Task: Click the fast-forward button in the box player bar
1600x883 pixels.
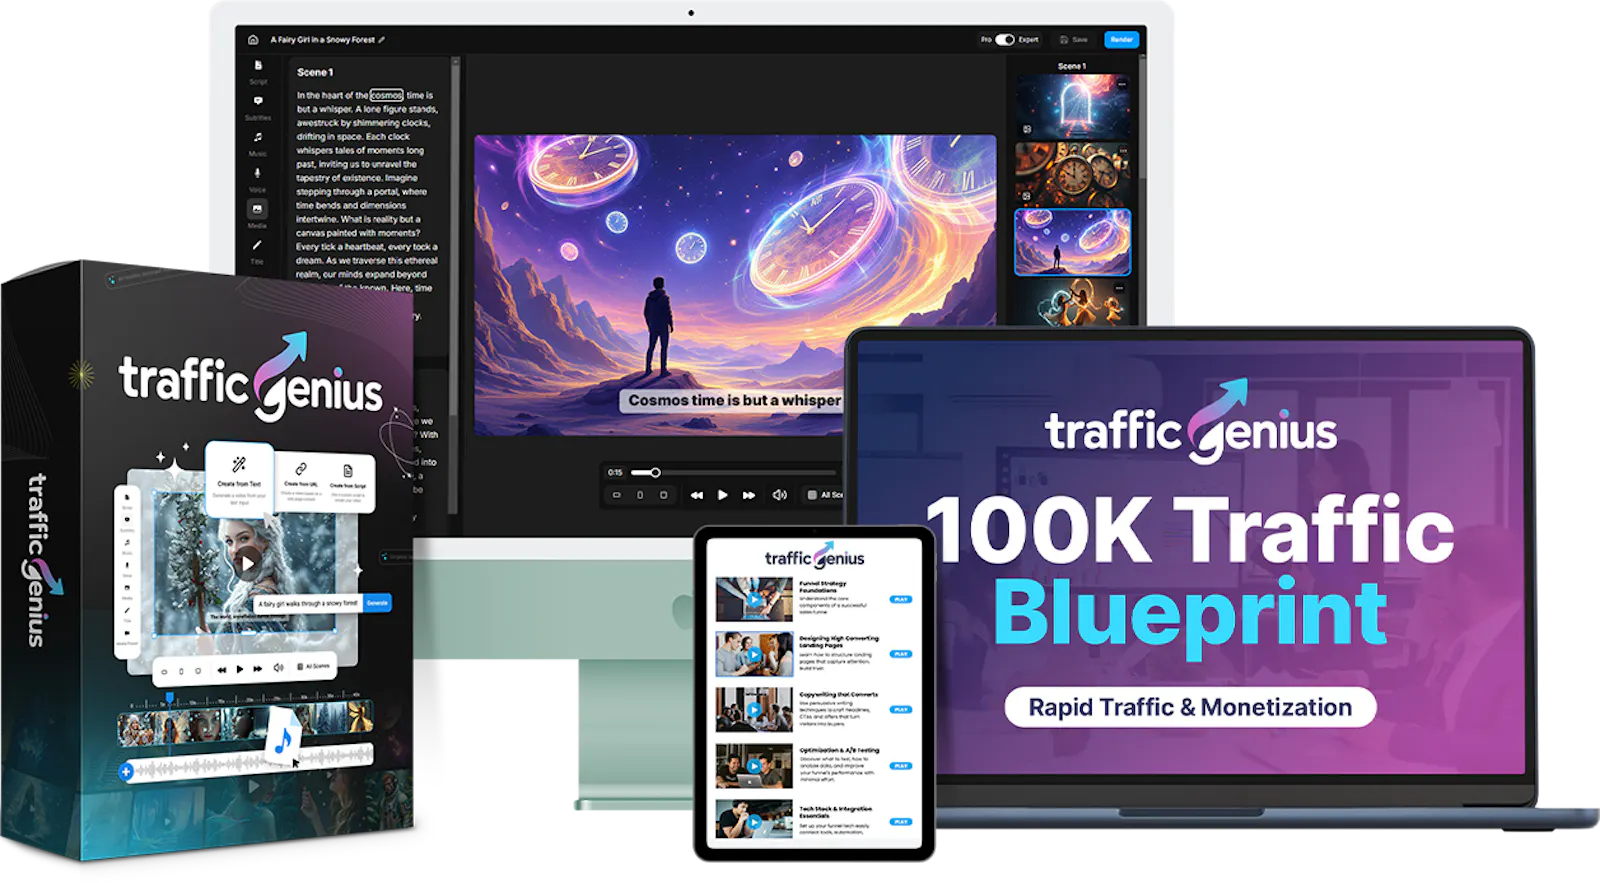Action: [257, 668]
